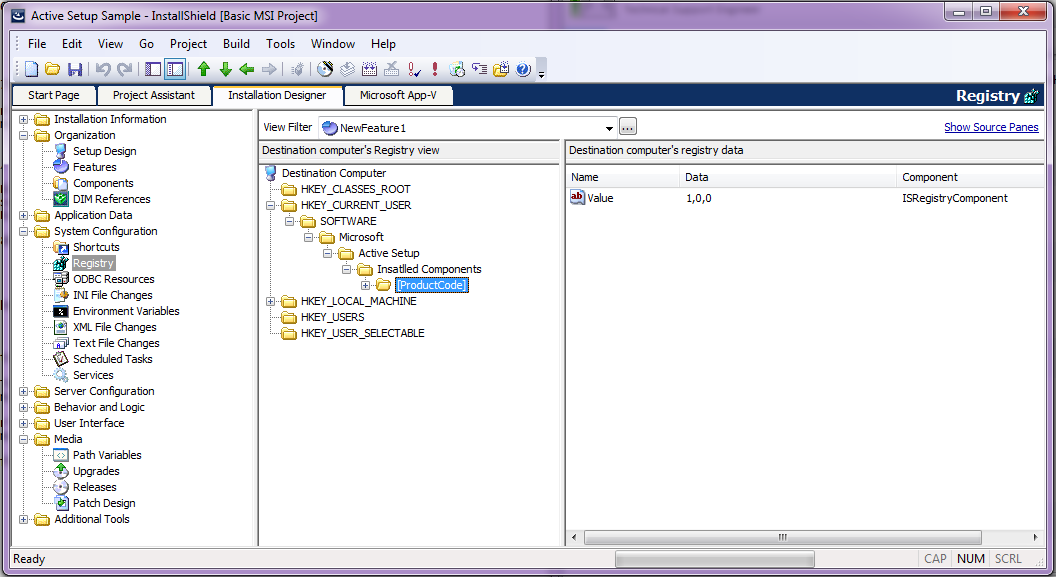Click the Undo toolbar icon
Screen dimensions: 1056x577
(x=103, y=69)
